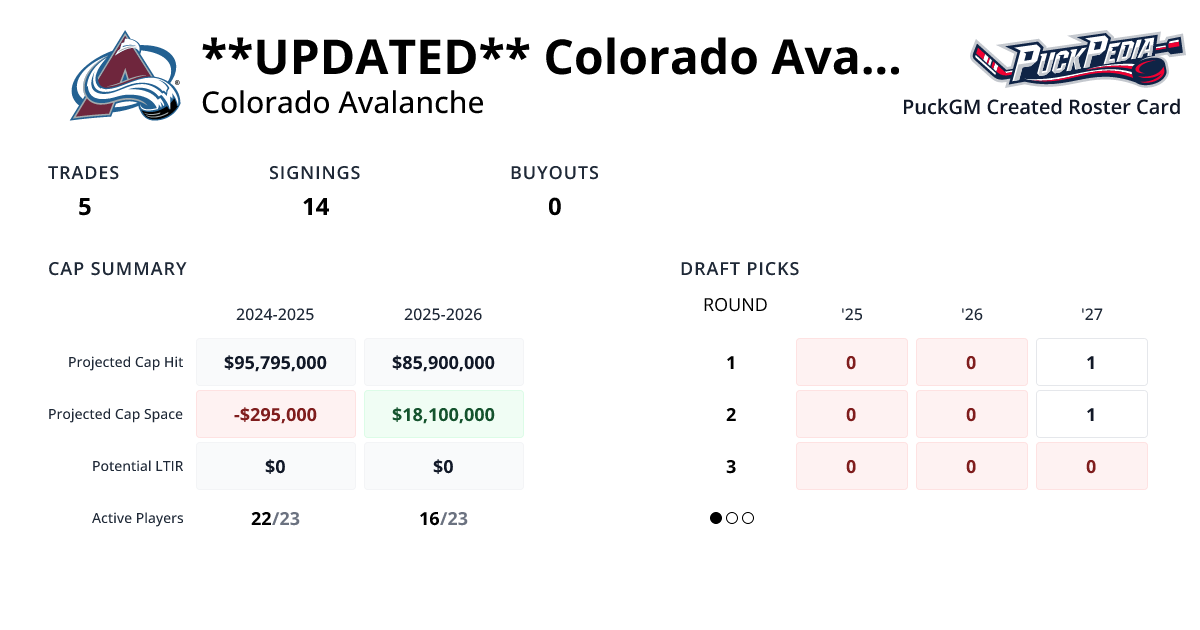
Task: Switch to the Draft Picks section
Action: (739, 268)
